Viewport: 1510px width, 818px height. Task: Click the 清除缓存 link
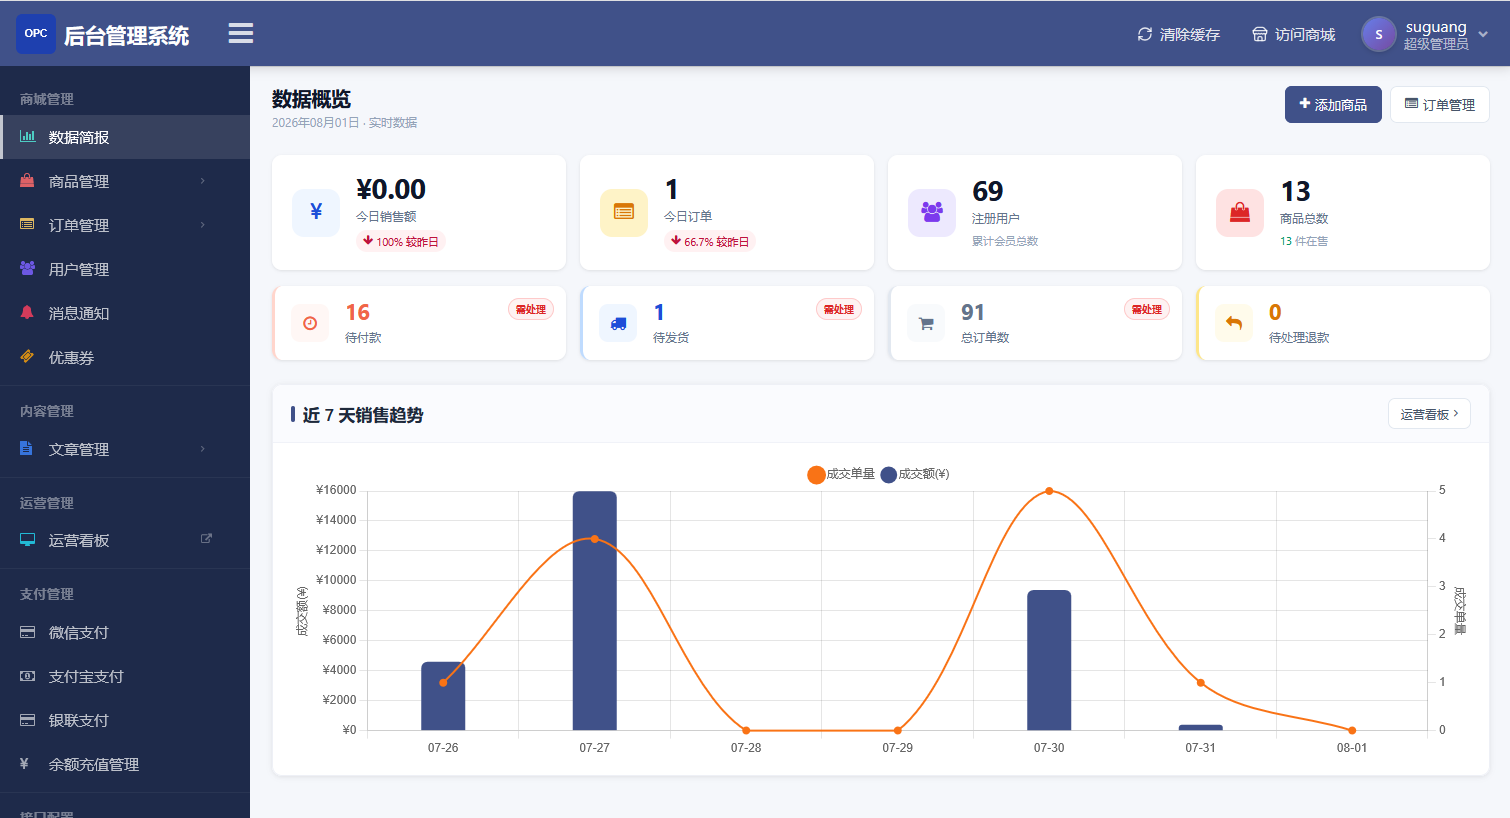pyautogui.click(x=1179, y=34)
